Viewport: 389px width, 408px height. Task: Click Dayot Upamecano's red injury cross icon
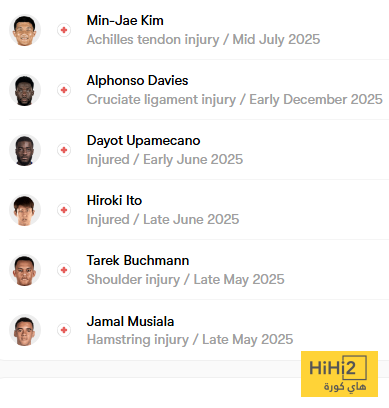(64, 150)
